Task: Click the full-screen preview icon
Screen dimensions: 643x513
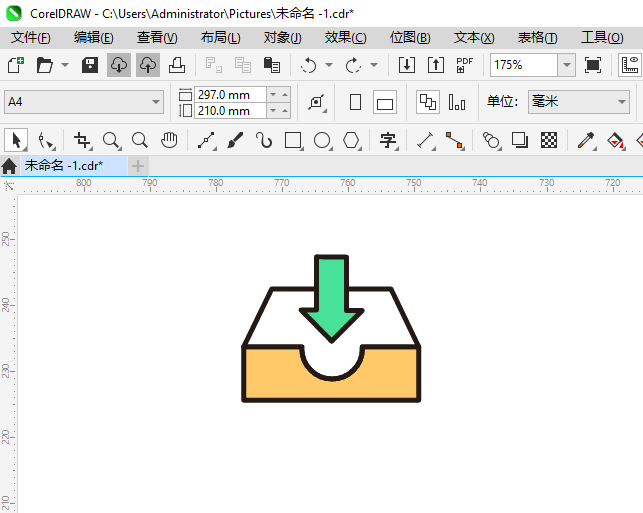Action: [x=593, y=65]
